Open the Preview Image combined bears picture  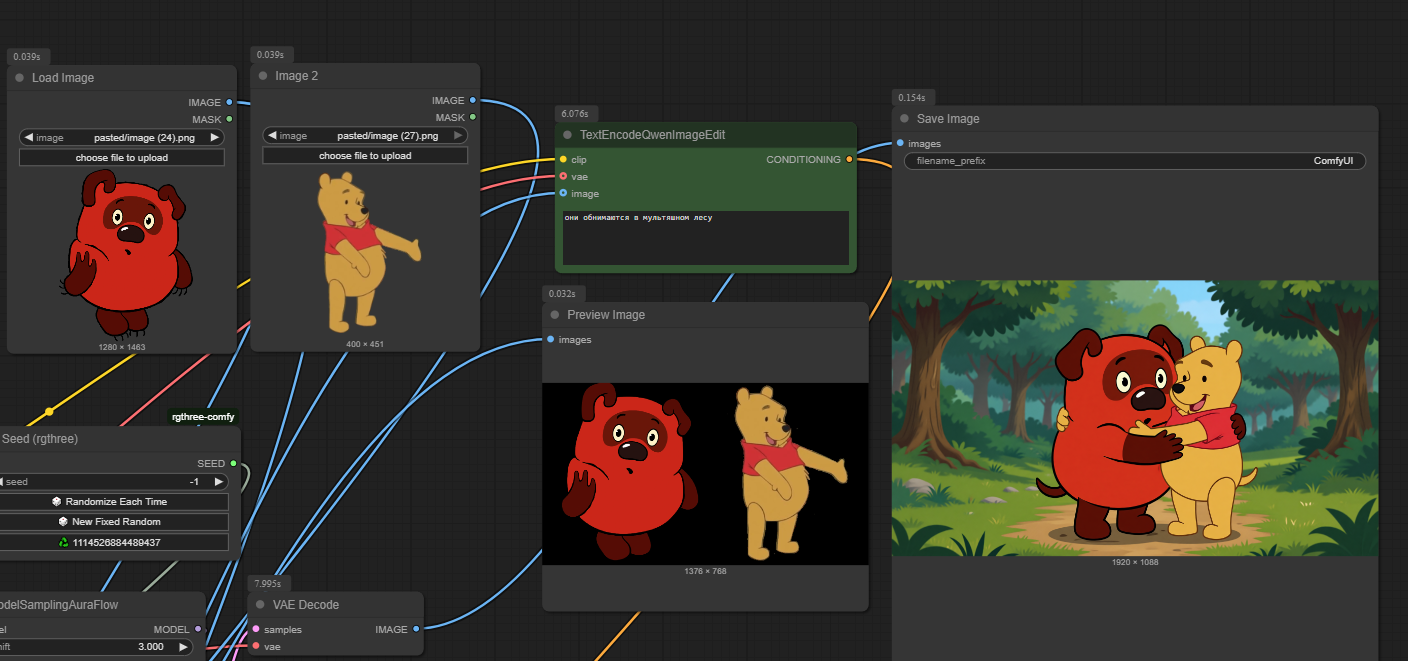tap(705, 474)
